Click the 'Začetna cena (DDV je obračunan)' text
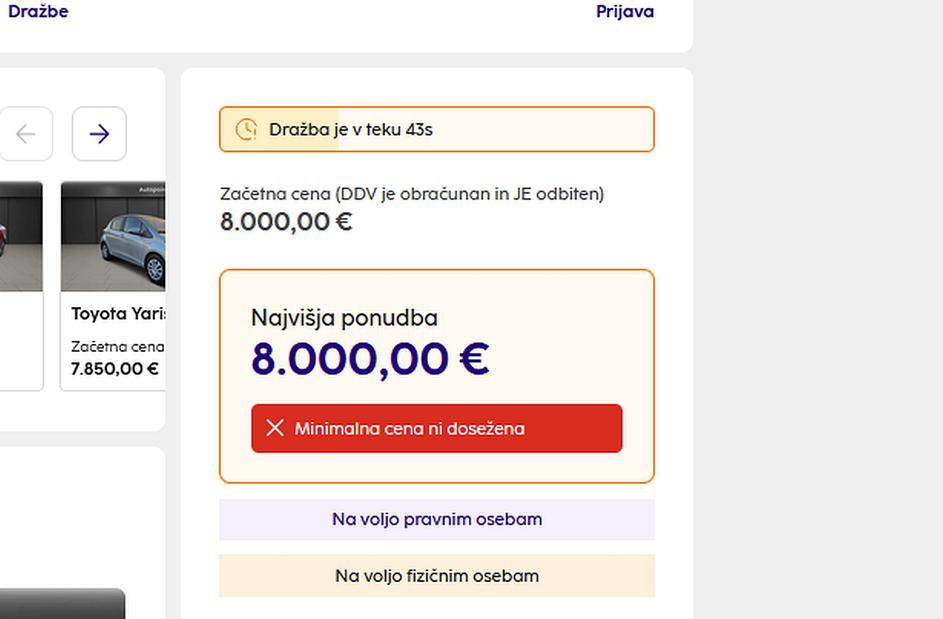The height and width of the screenshot is (619, 943). point(411,194)
